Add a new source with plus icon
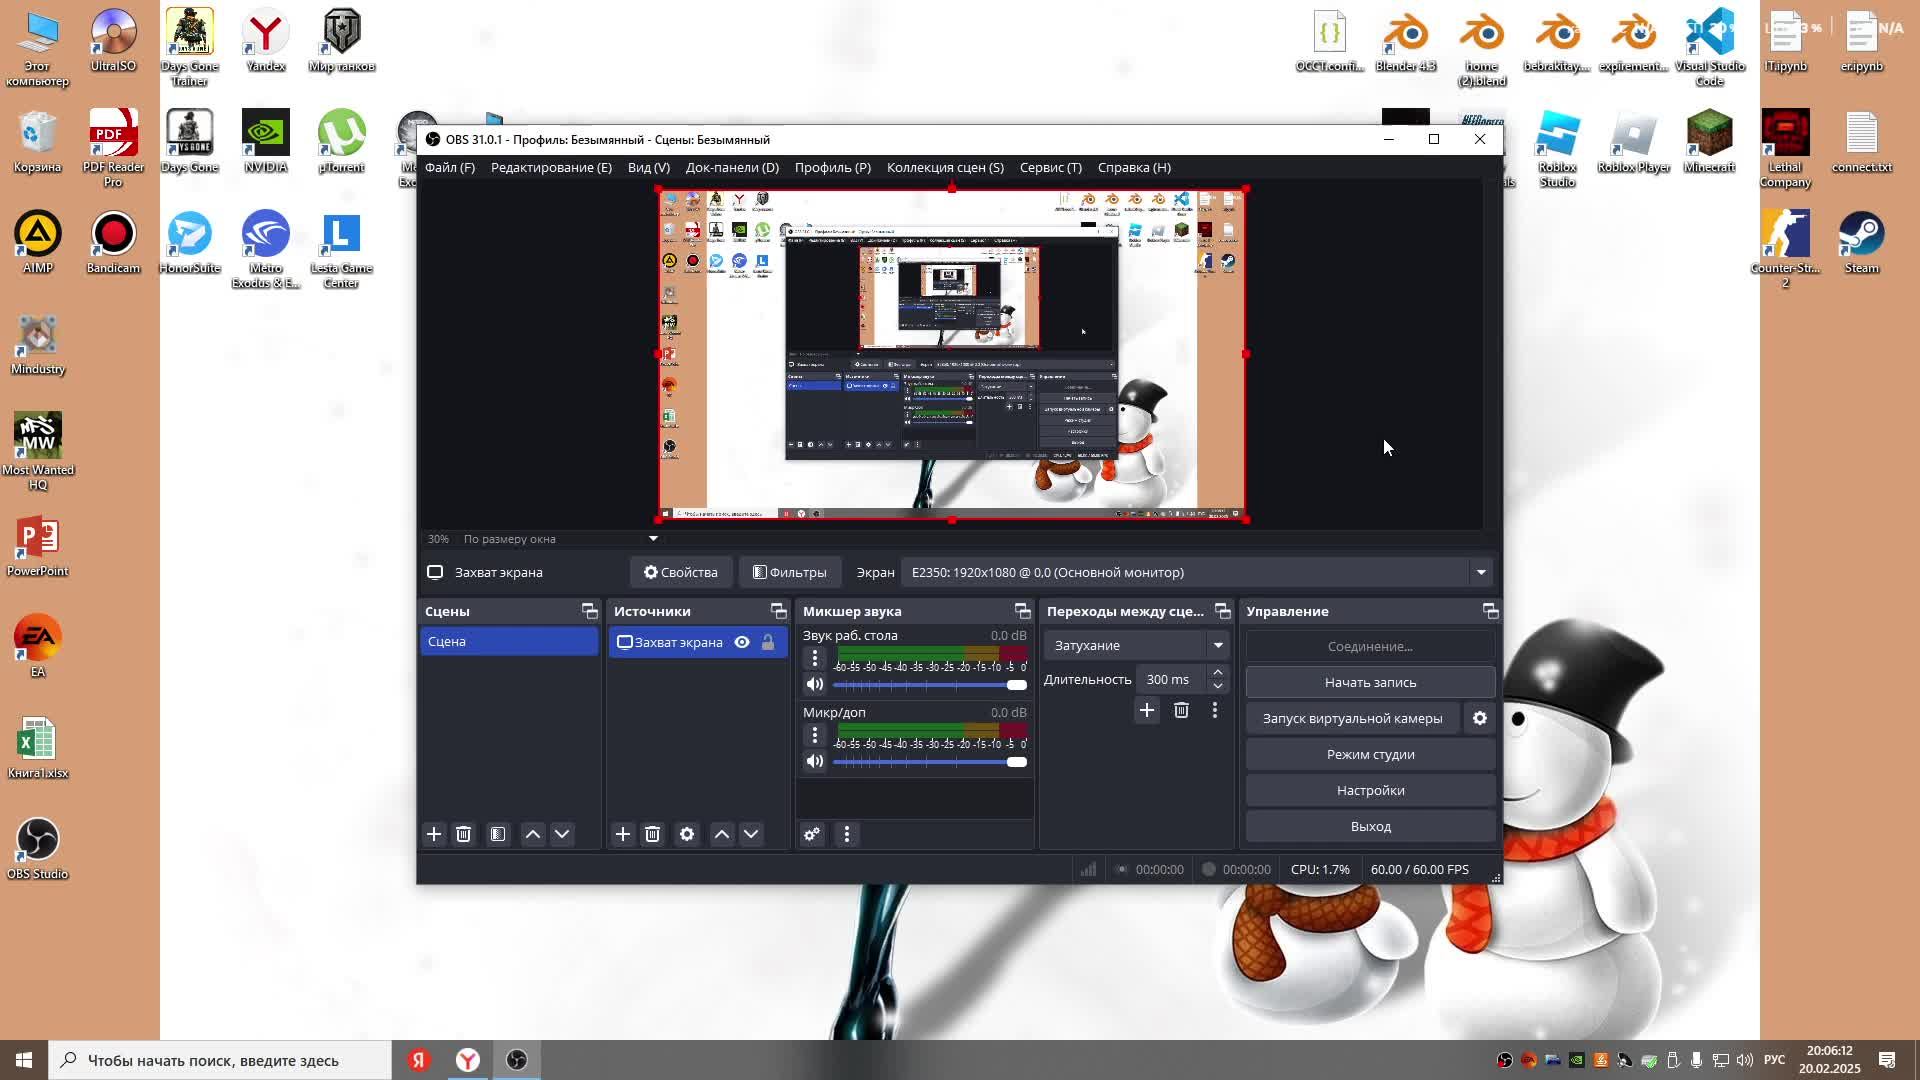The image size is (1920, 1080). click(623, 834)
